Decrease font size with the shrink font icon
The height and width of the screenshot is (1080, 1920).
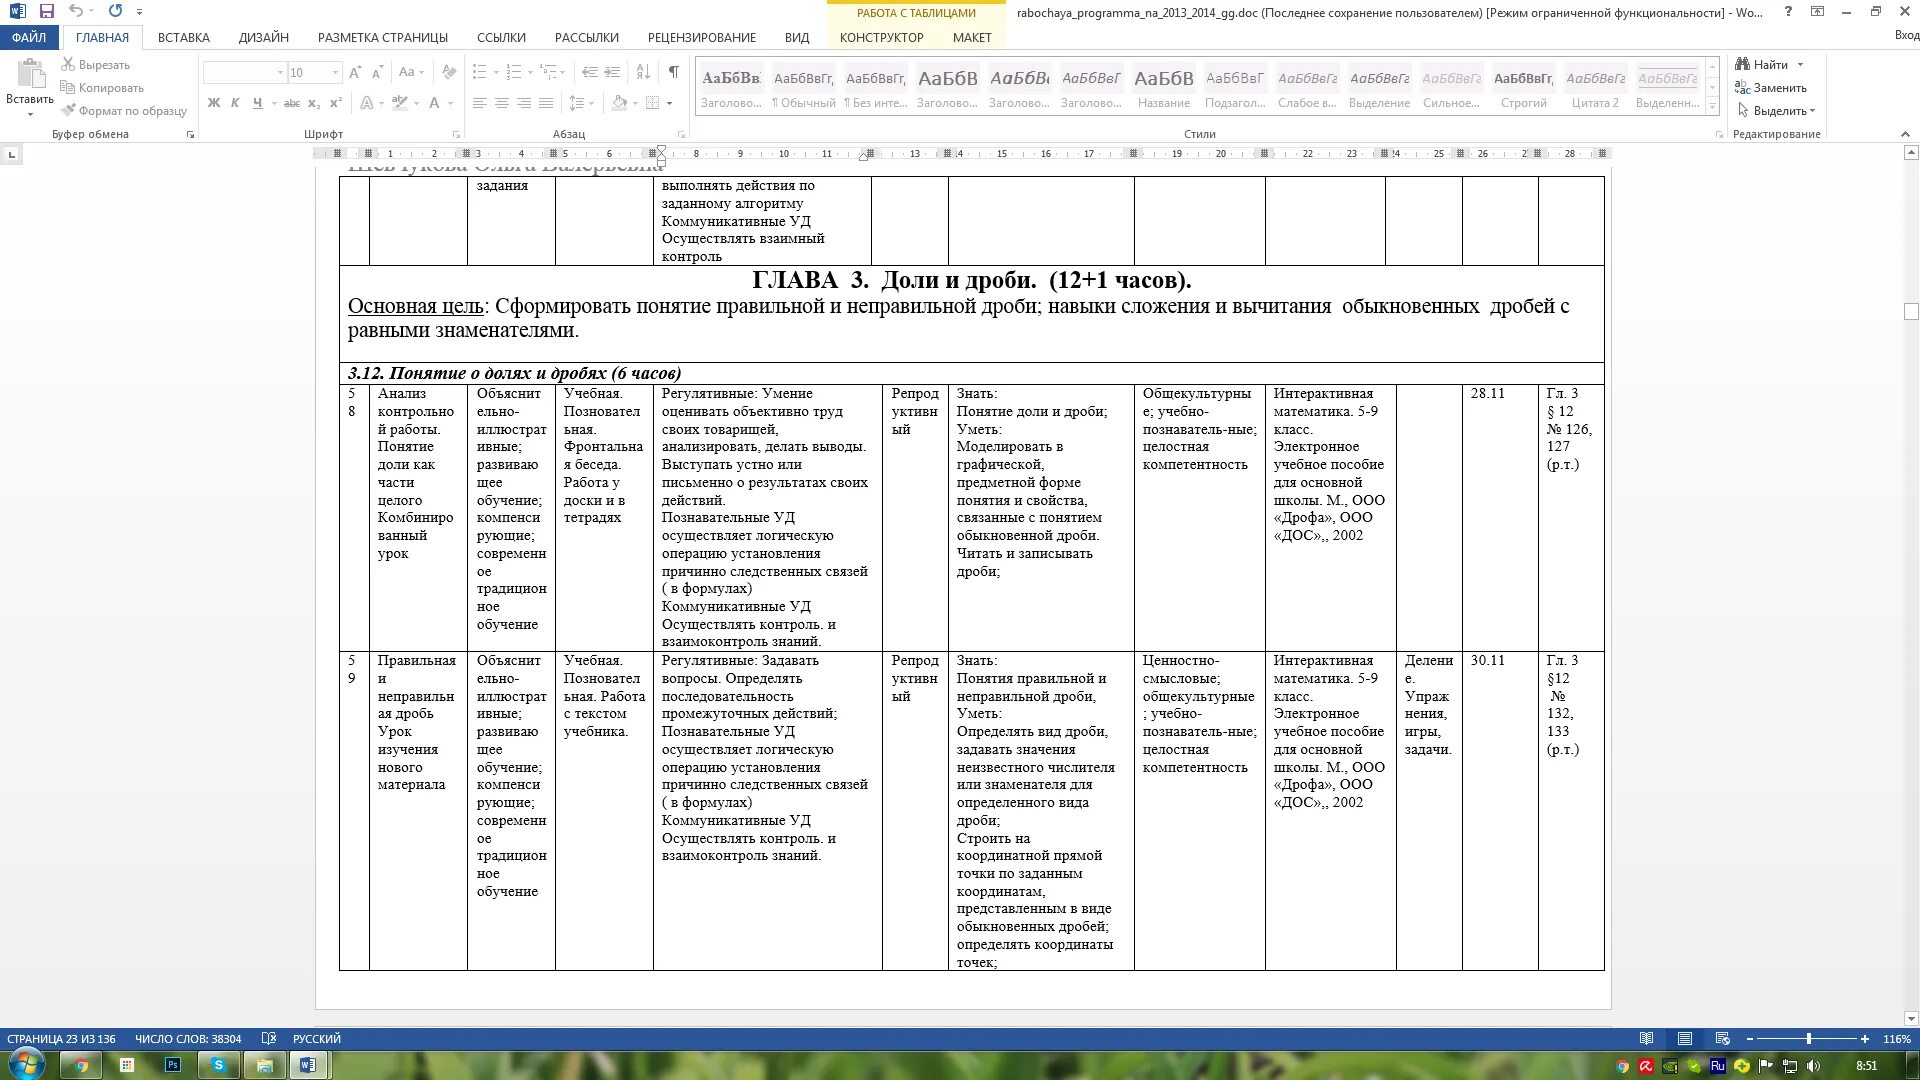[377, 72]
